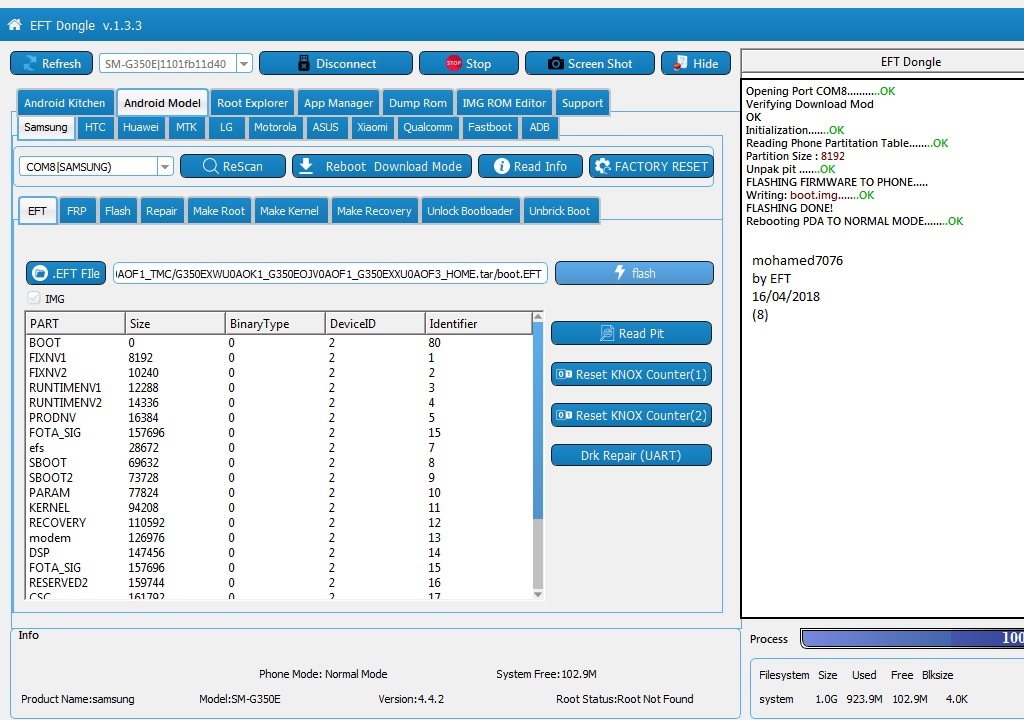This screenshot has width=1024, height=720.
Task: Expand the COM8|SAMSUNG port dropdown
Action: (165, 167)
